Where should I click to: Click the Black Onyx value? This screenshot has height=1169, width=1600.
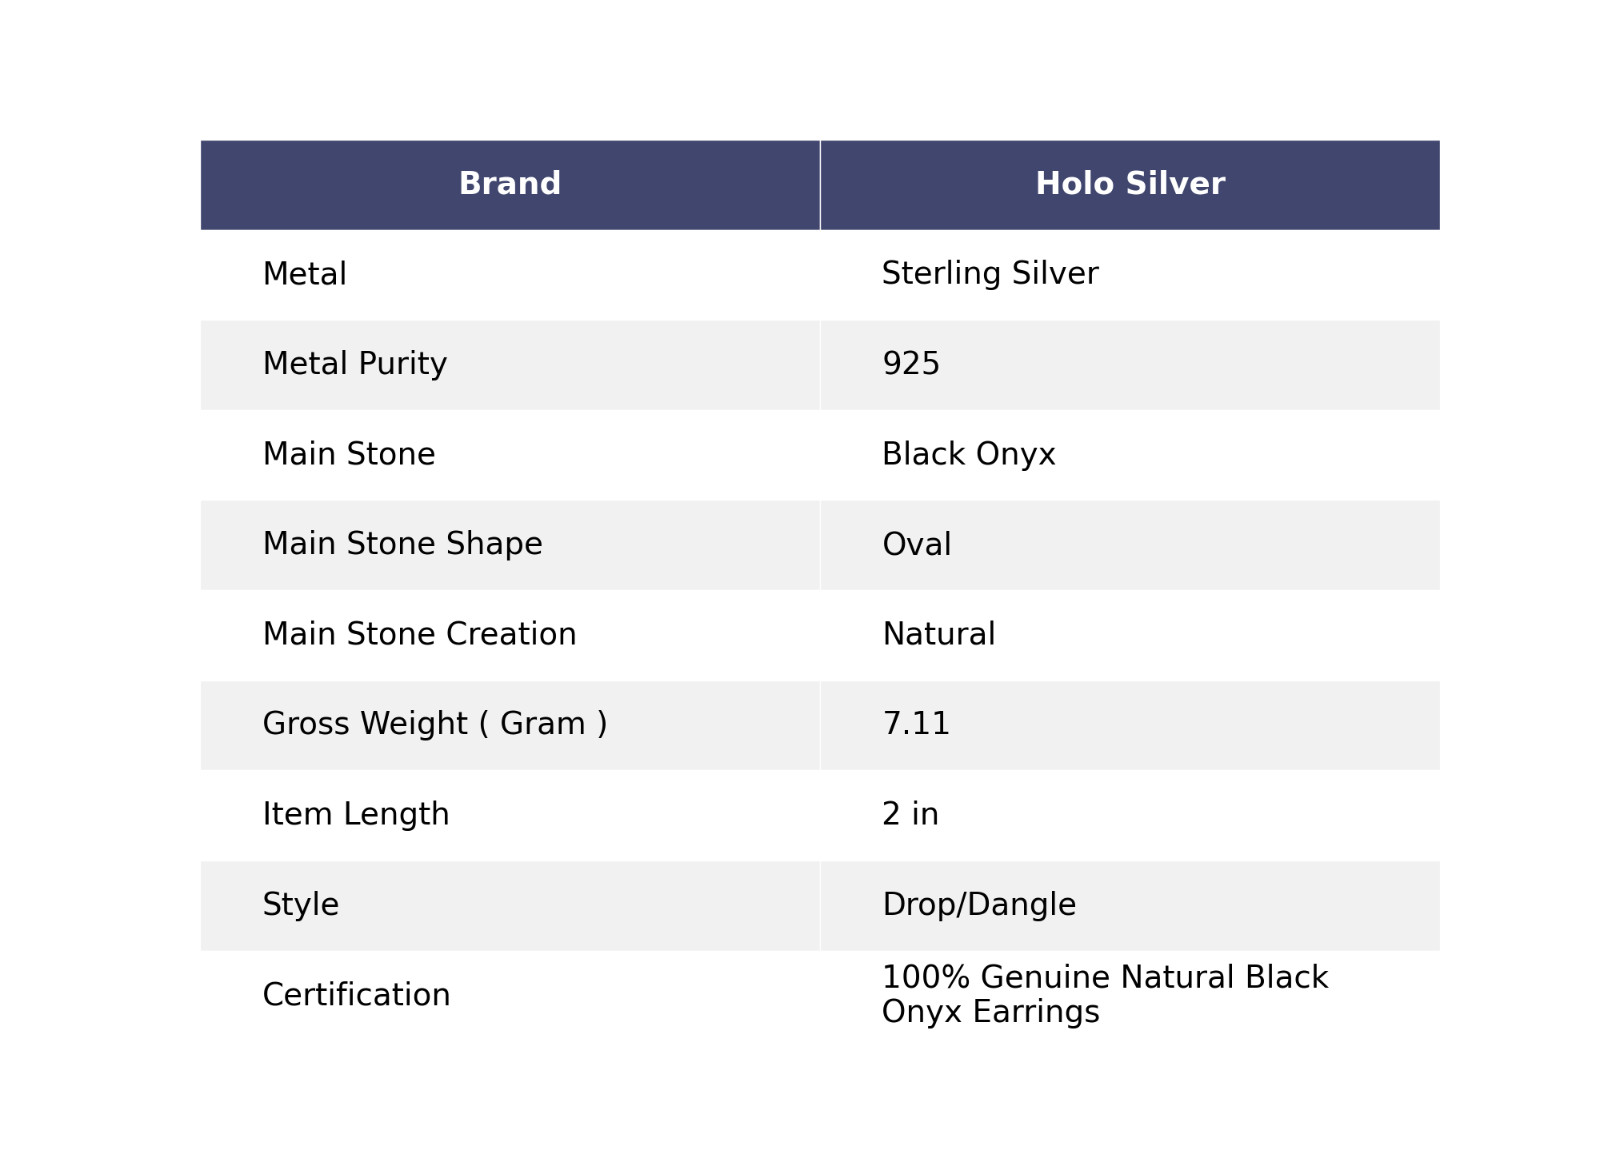968,454
